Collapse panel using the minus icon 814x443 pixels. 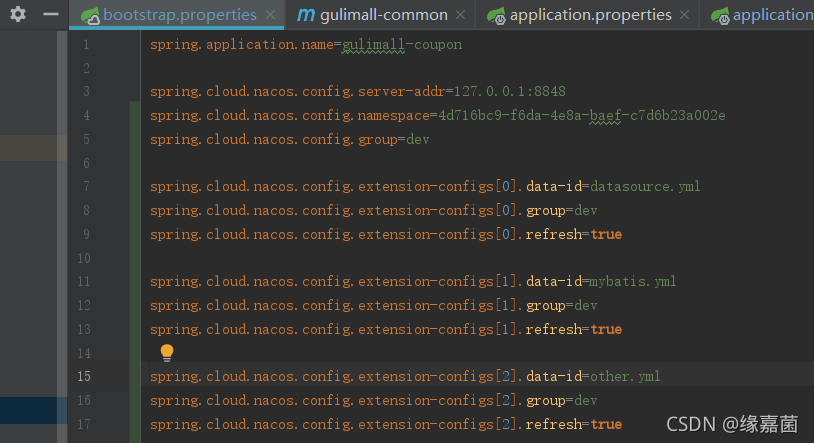50,14
